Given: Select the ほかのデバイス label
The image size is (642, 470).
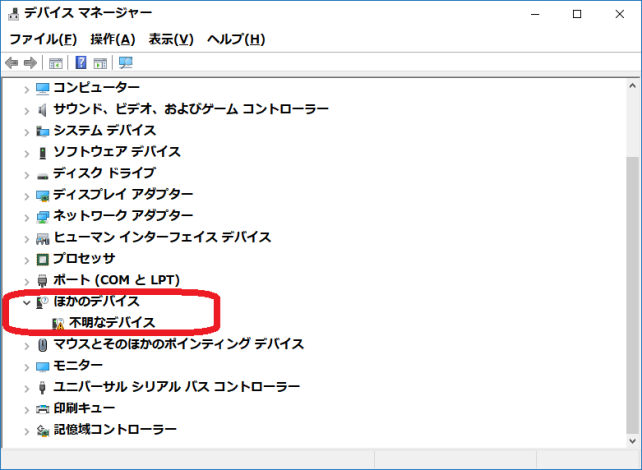Looking at the screenshot, I should pos(97,301).
